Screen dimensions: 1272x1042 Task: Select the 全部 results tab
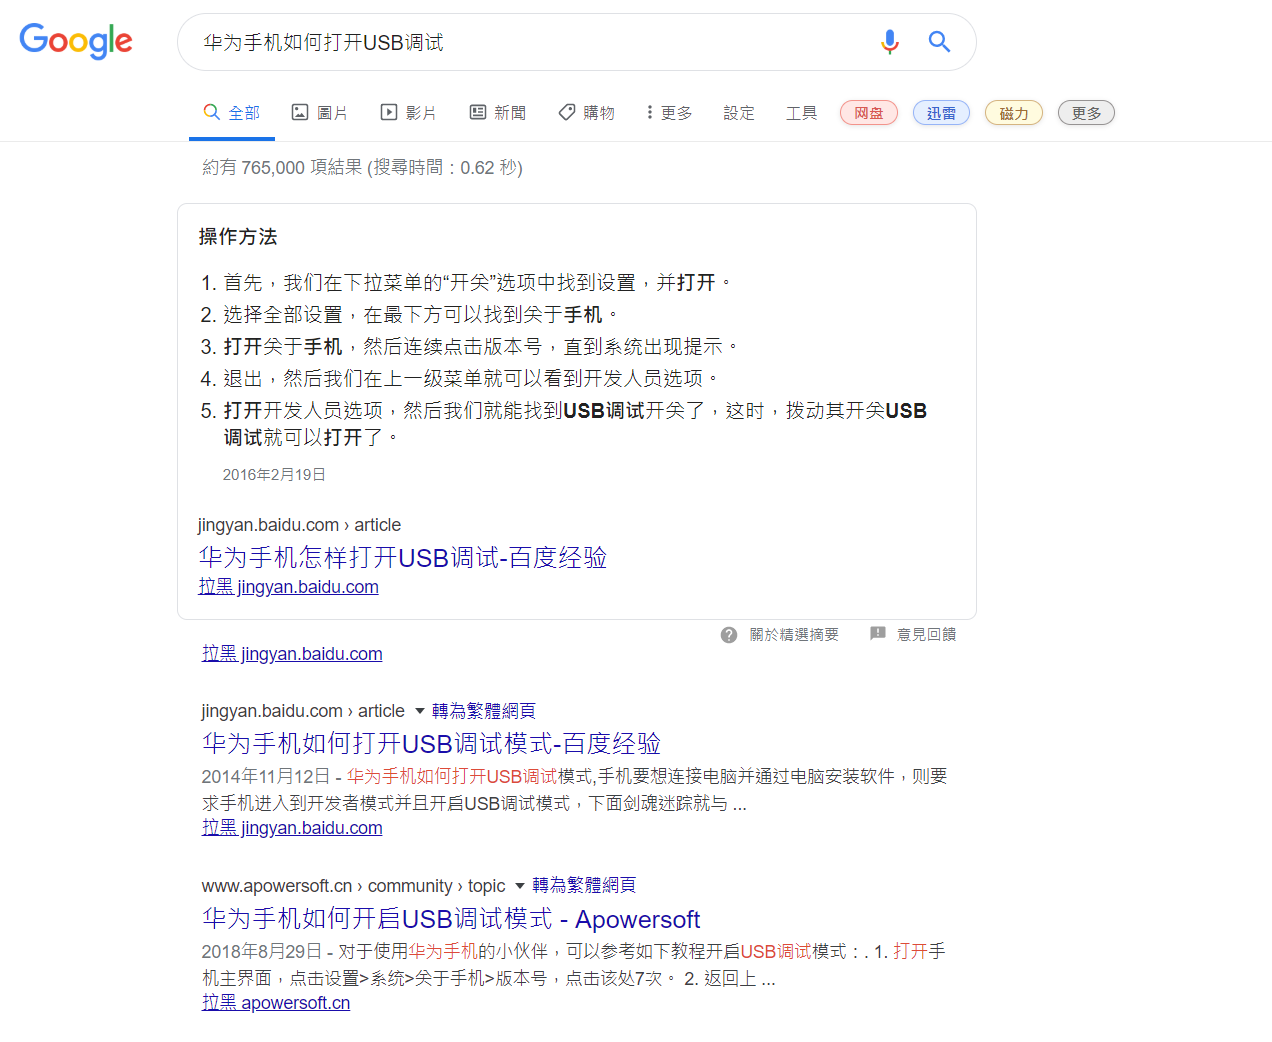(x=232, y=113)
